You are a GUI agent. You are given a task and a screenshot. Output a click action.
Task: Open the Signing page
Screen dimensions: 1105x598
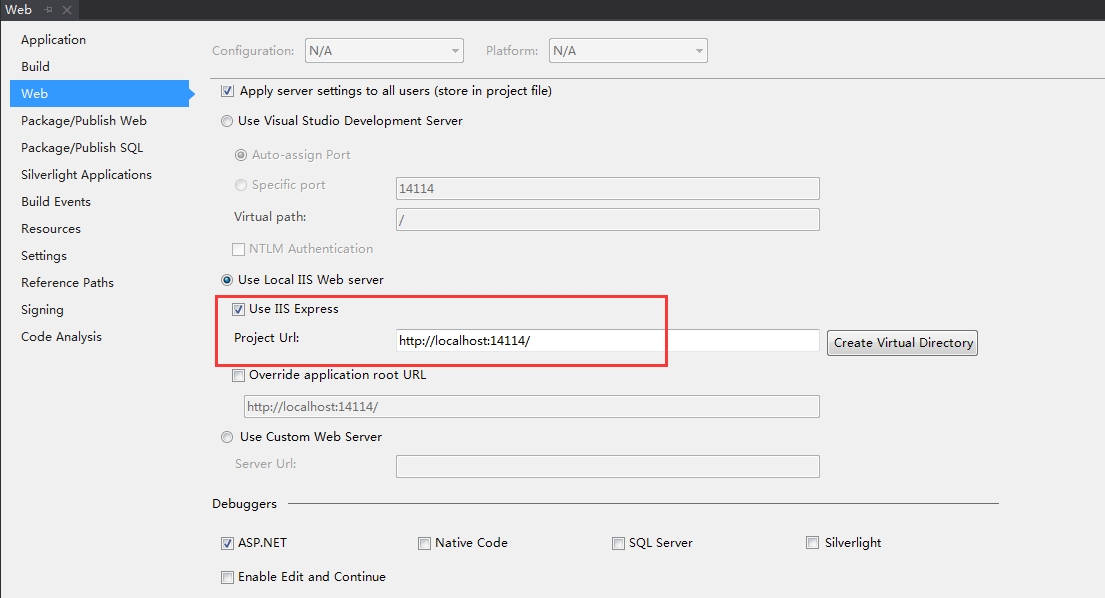point(42,310)
